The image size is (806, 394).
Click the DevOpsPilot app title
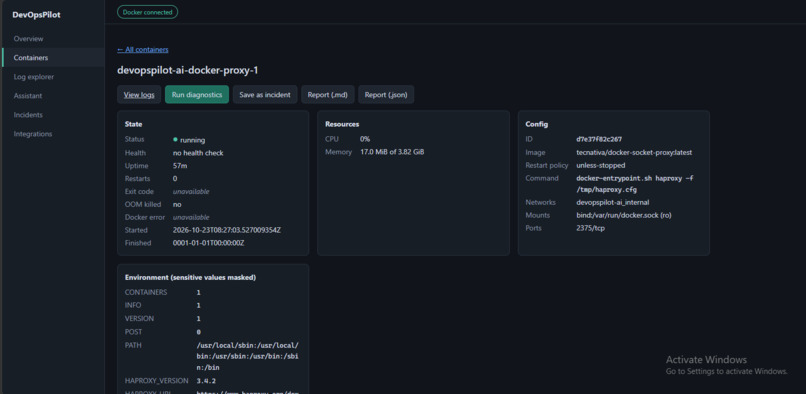pos(36,15)
